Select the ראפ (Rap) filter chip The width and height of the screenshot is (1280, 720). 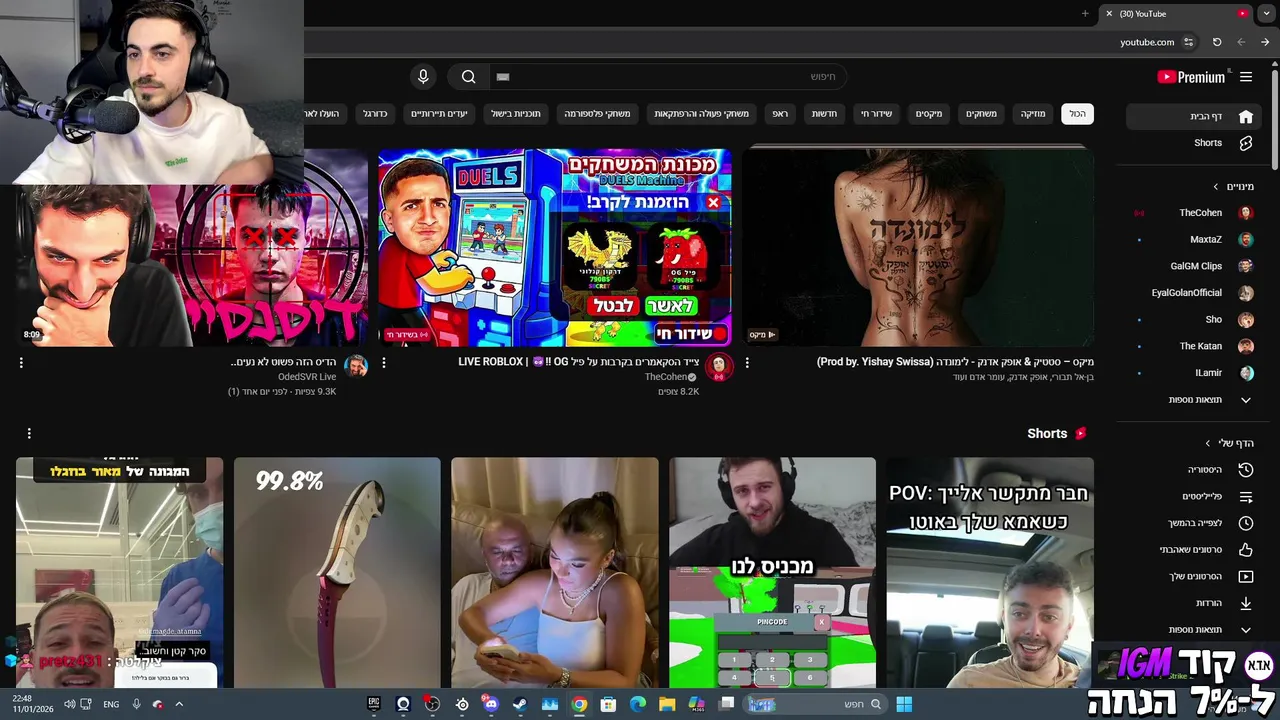click(x=780, y=114)
